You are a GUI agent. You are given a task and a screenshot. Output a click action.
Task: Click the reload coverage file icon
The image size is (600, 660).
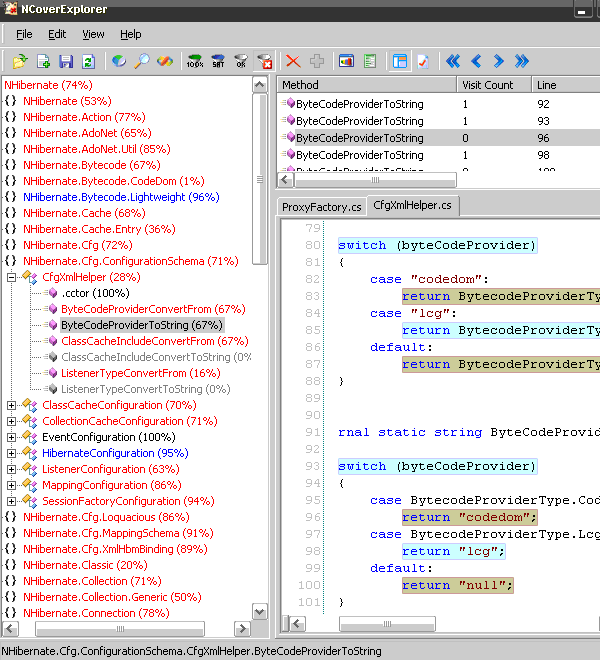tap(88, 61)
